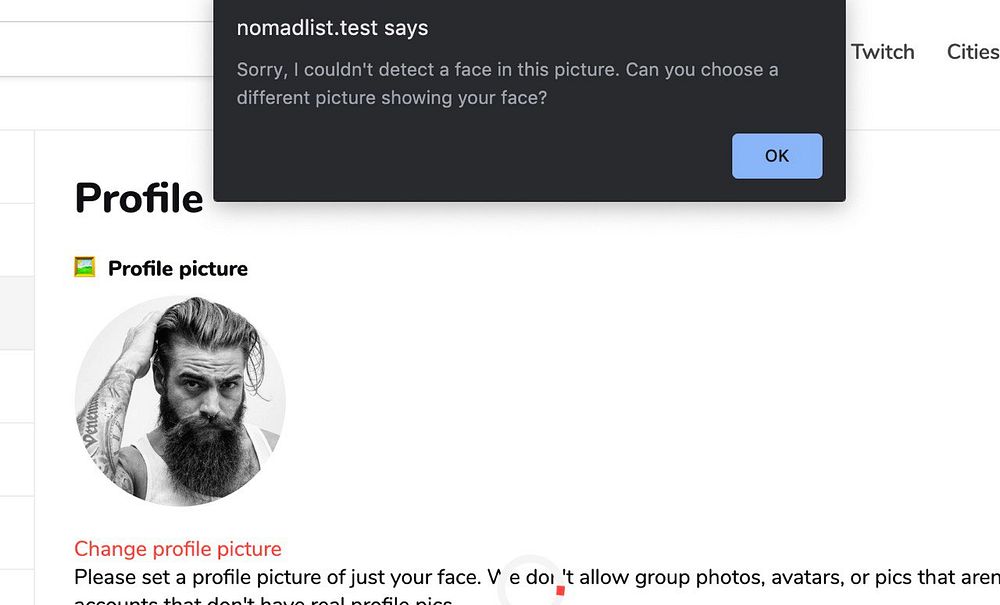Click the red dot on the loading spinner
This screenshot has width=1000, height=605.
[560, 590]
